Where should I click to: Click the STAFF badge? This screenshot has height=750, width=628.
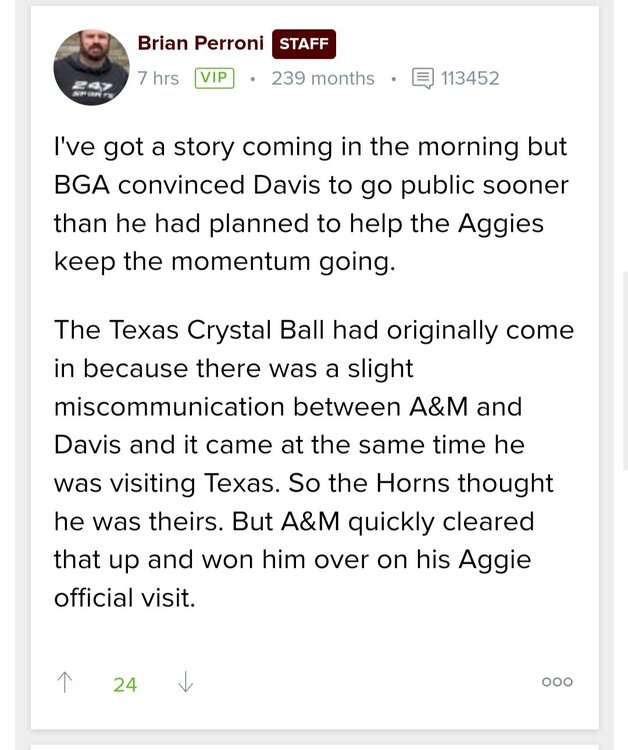pyautogui.click(x=304, y=44)
